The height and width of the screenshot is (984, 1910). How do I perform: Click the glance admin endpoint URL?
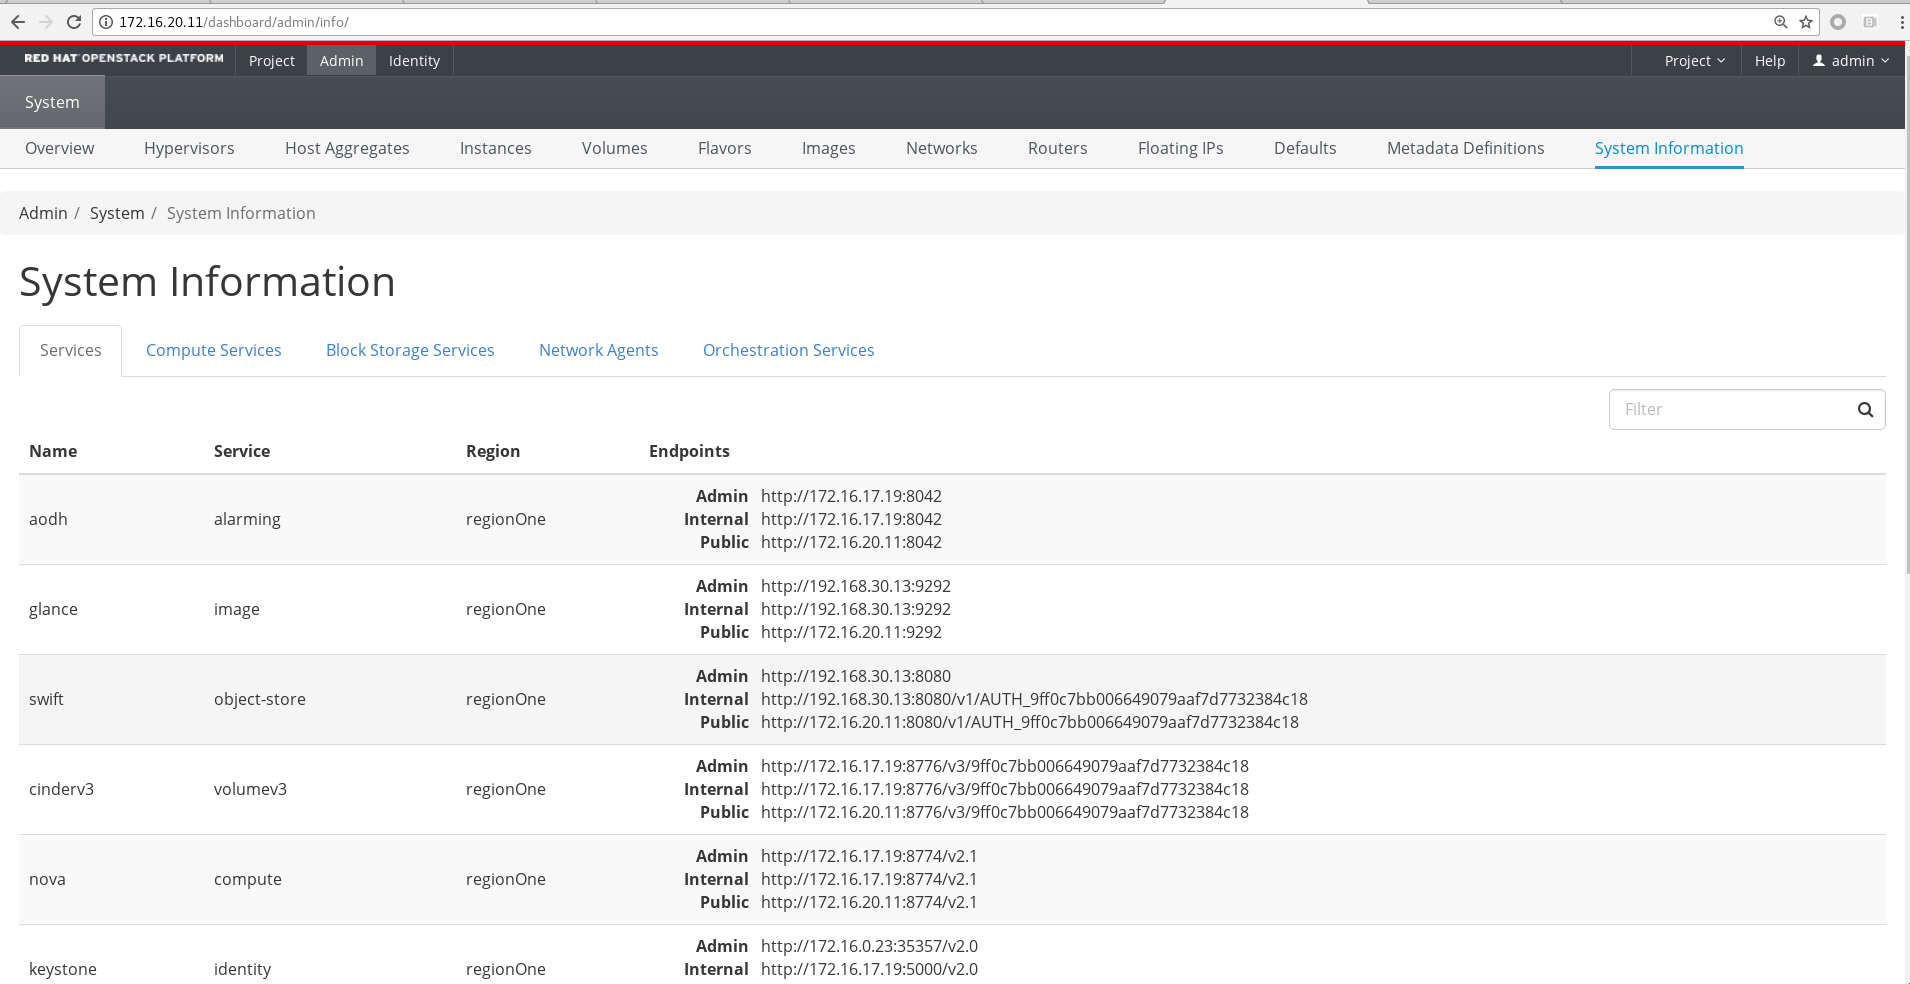coord(856,586)
